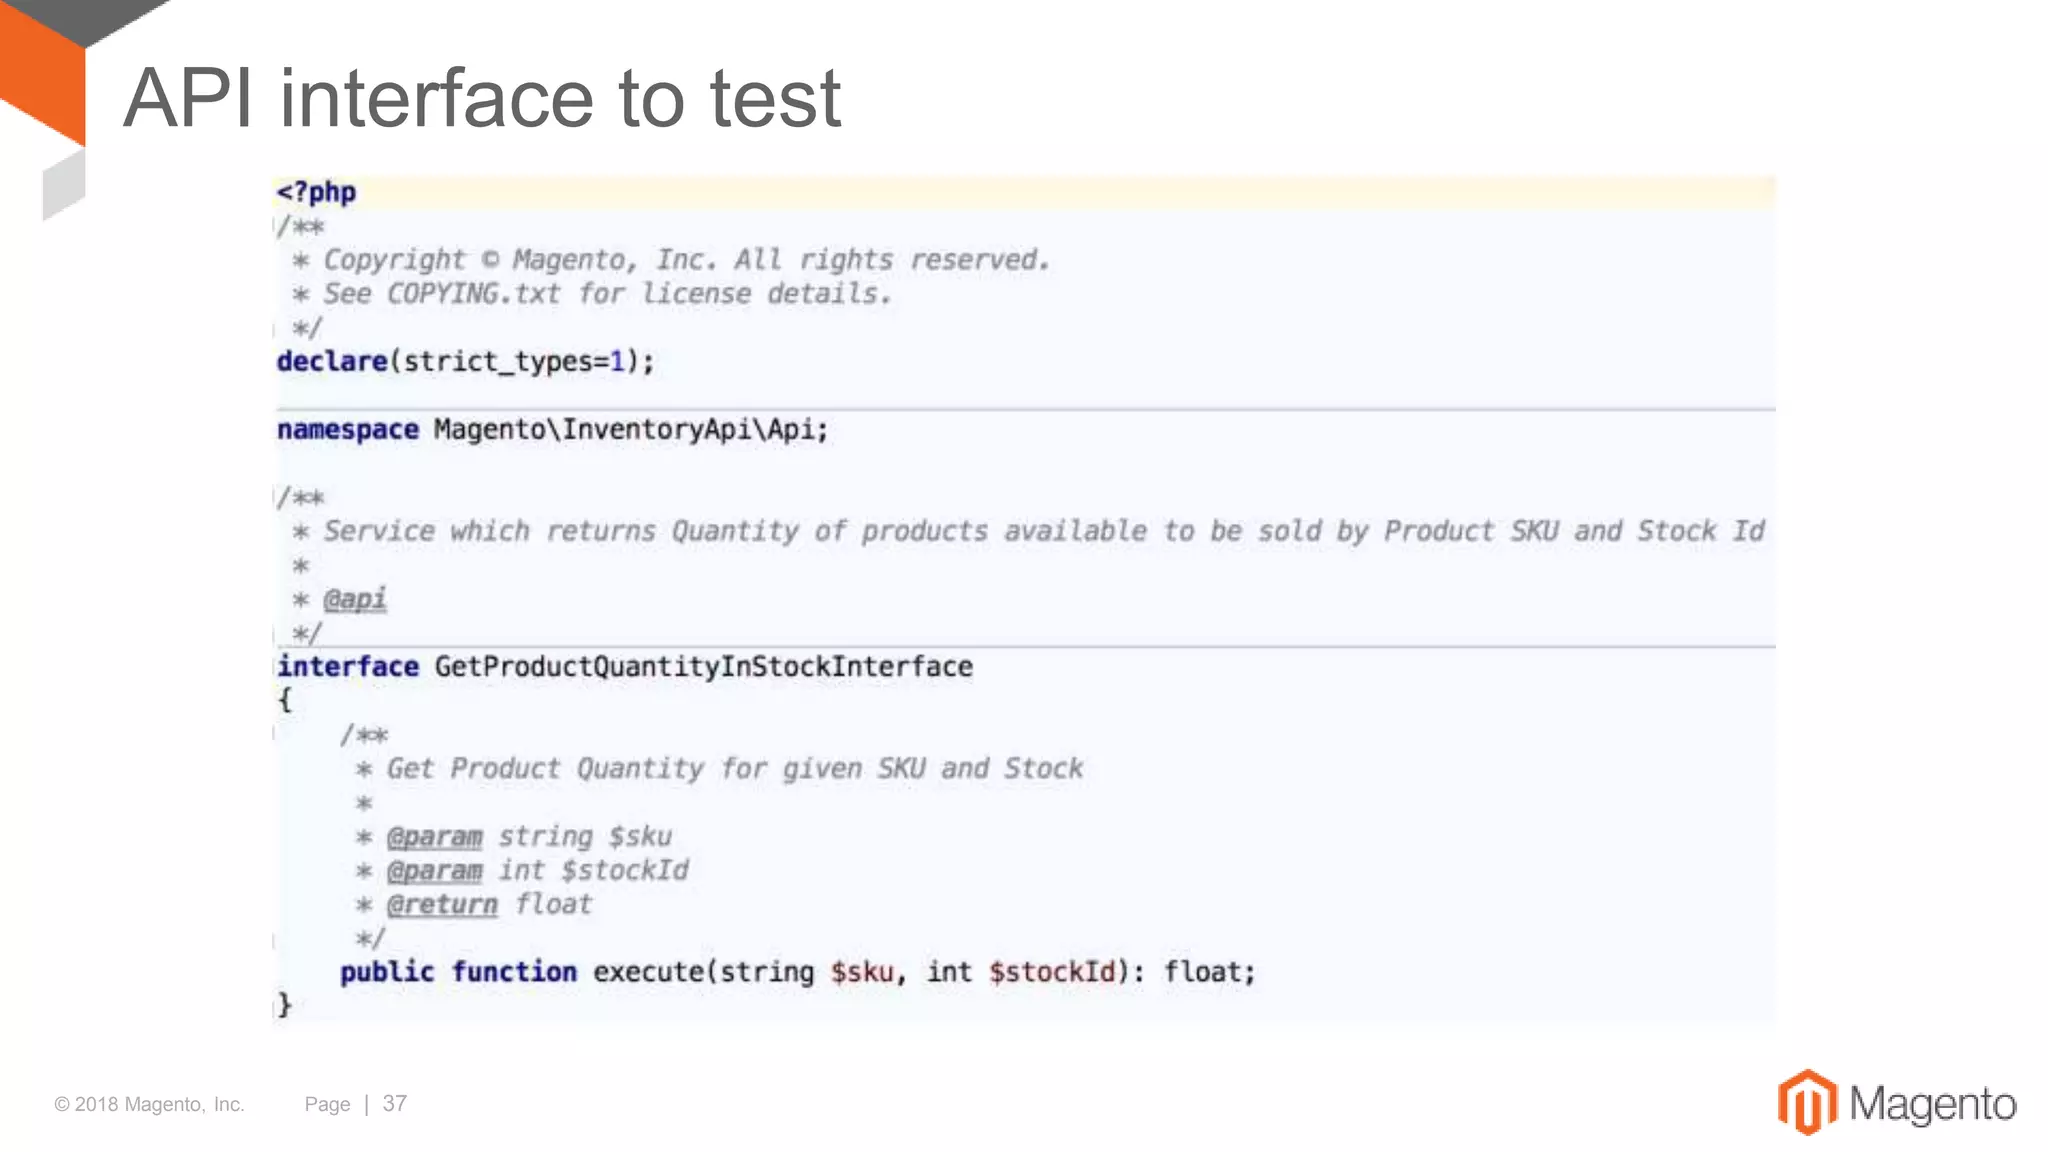This screenshot has width=2048, height=1152.
Task: Click the slide title "API interface to test"
Action: pyautogui.click(x=481, y=98)
